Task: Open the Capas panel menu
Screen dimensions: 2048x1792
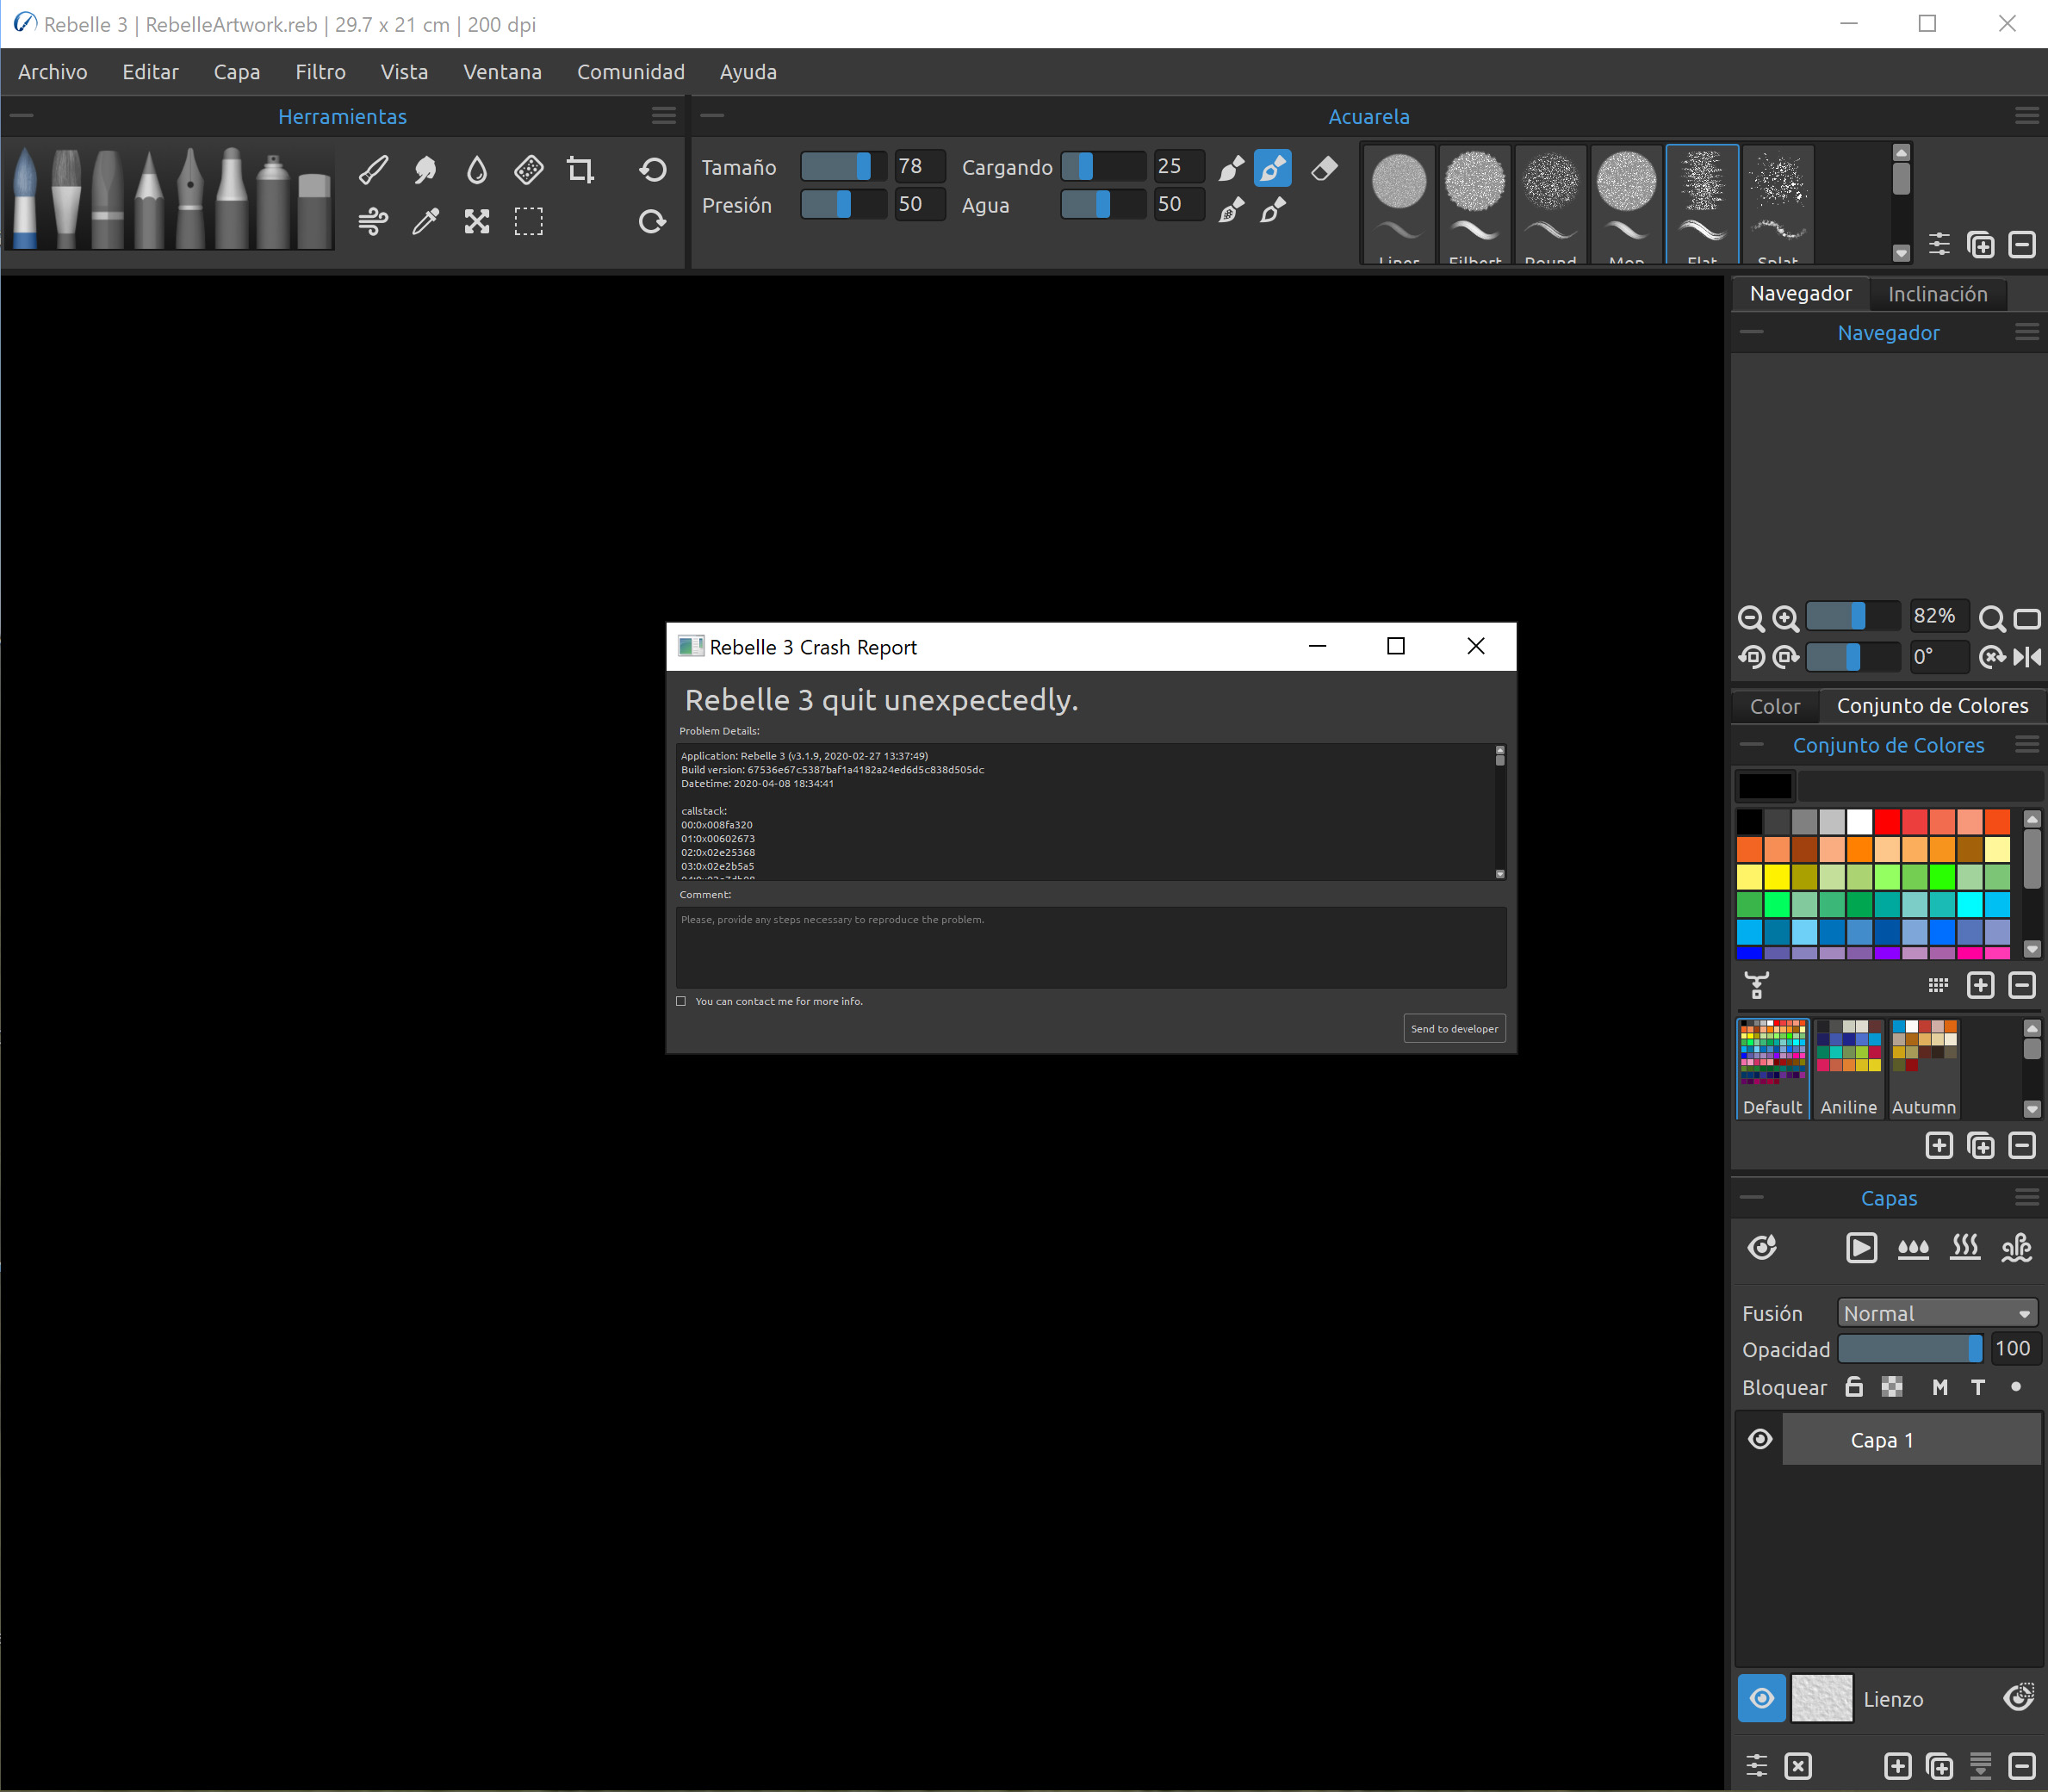Action: tap(2027, 1197)
